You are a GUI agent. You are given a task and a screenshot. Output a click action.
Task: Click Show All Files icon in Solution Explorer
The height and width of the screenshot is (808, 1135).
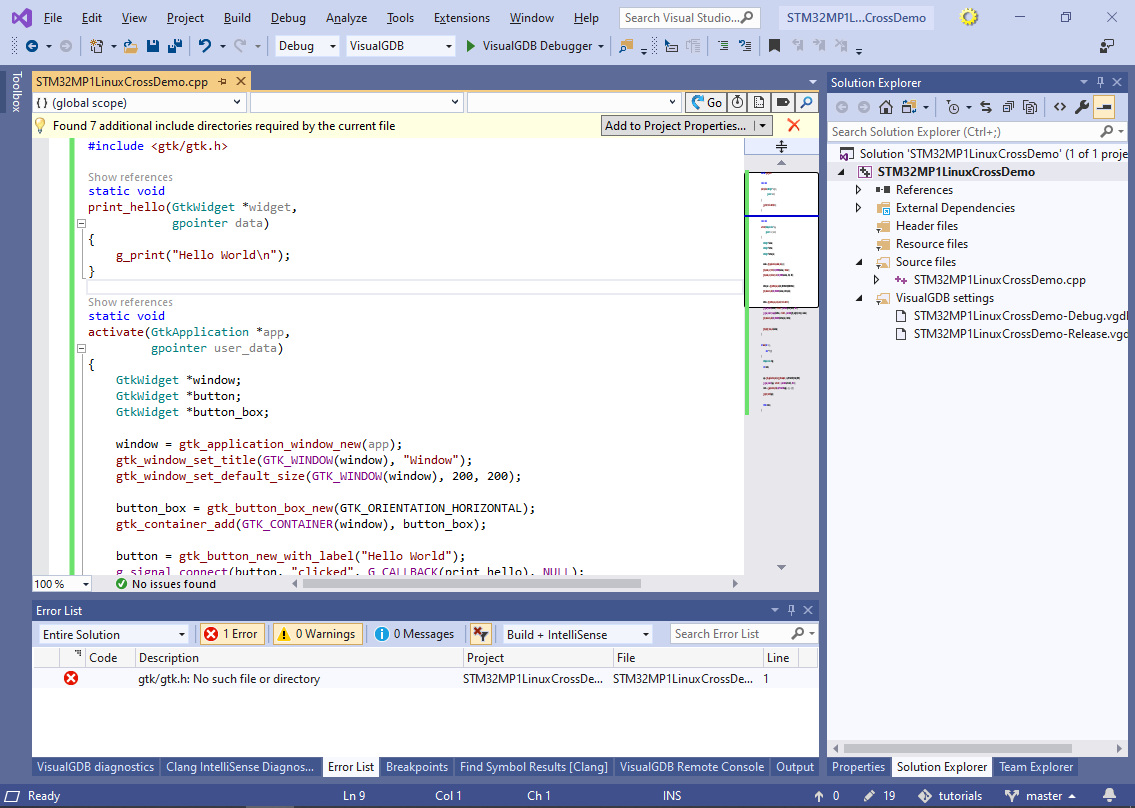[x=1030, y=107]
